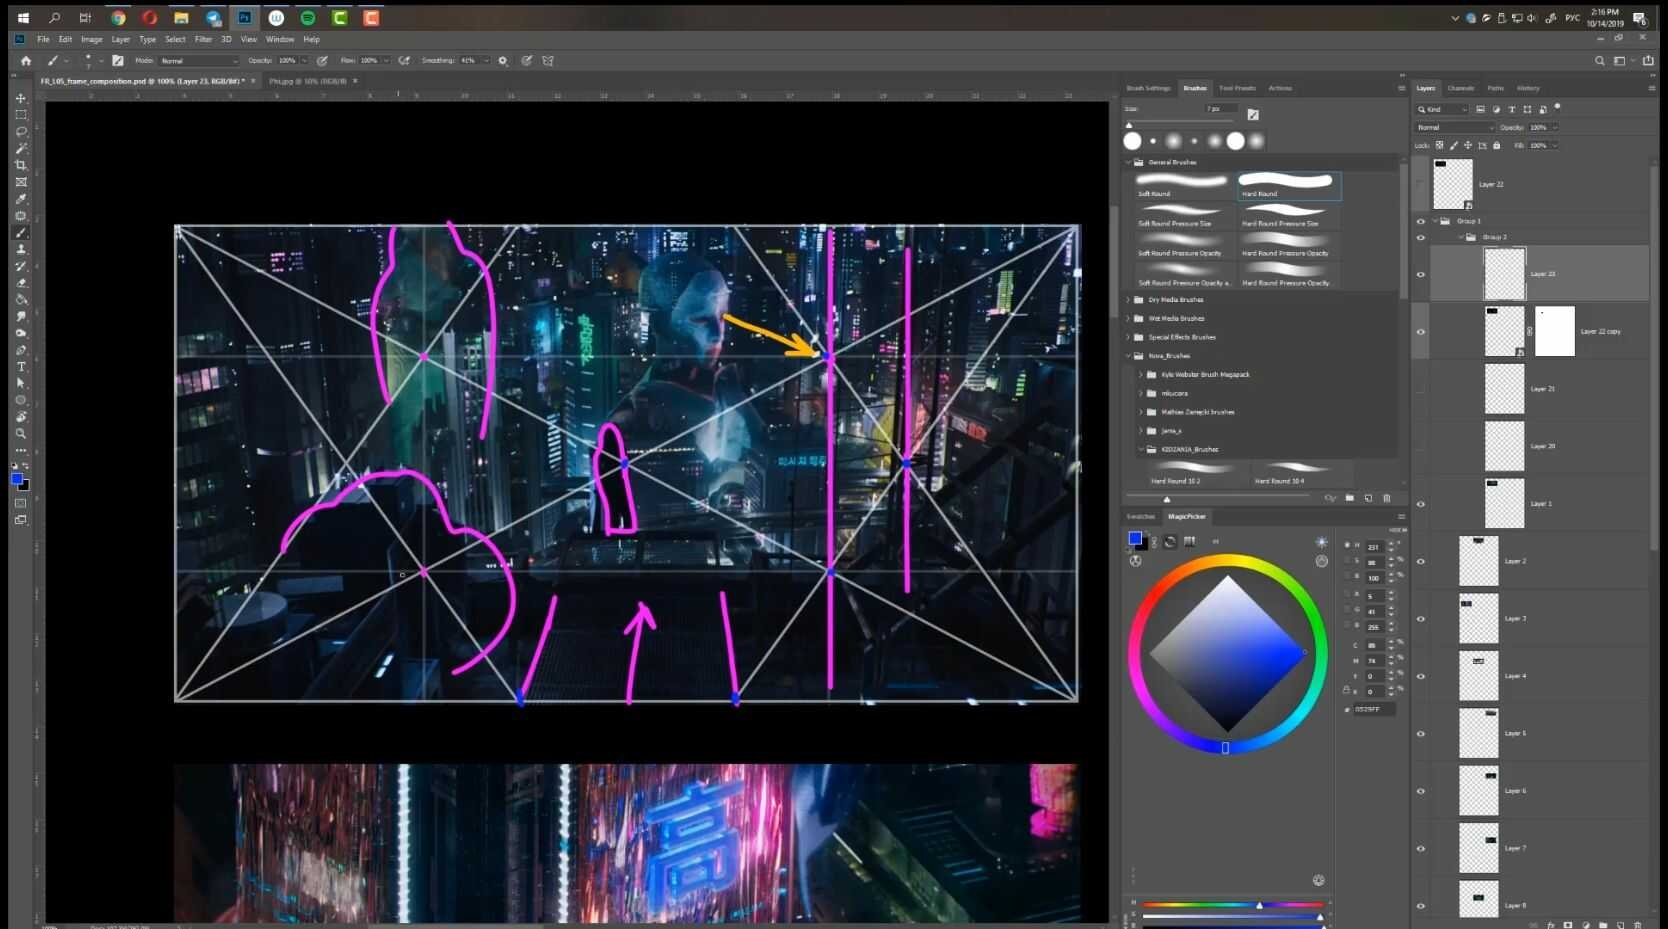Open the brush settings panel toggle icon

point(118,61)
